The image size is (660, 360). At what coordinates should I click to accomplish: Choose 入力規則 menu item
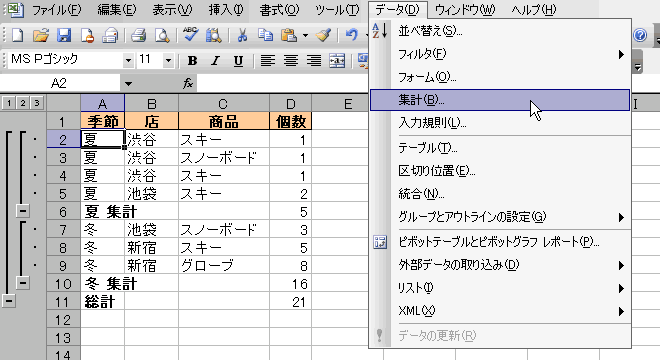500,123
